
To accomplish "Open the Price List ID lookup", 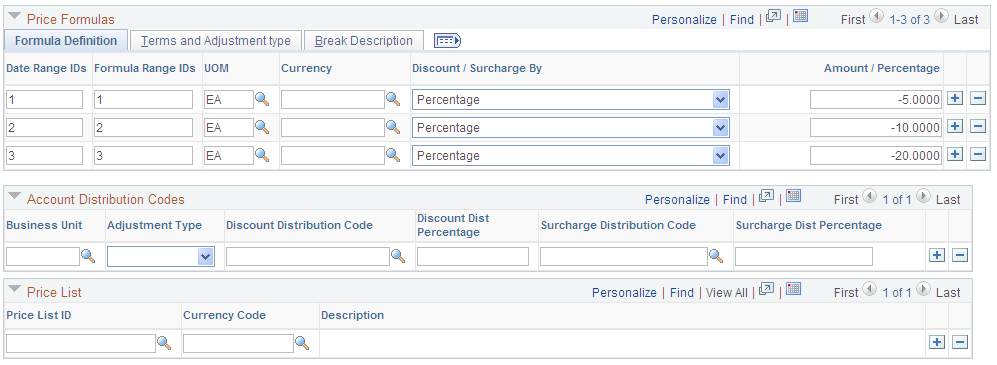I will coord(164,343).
